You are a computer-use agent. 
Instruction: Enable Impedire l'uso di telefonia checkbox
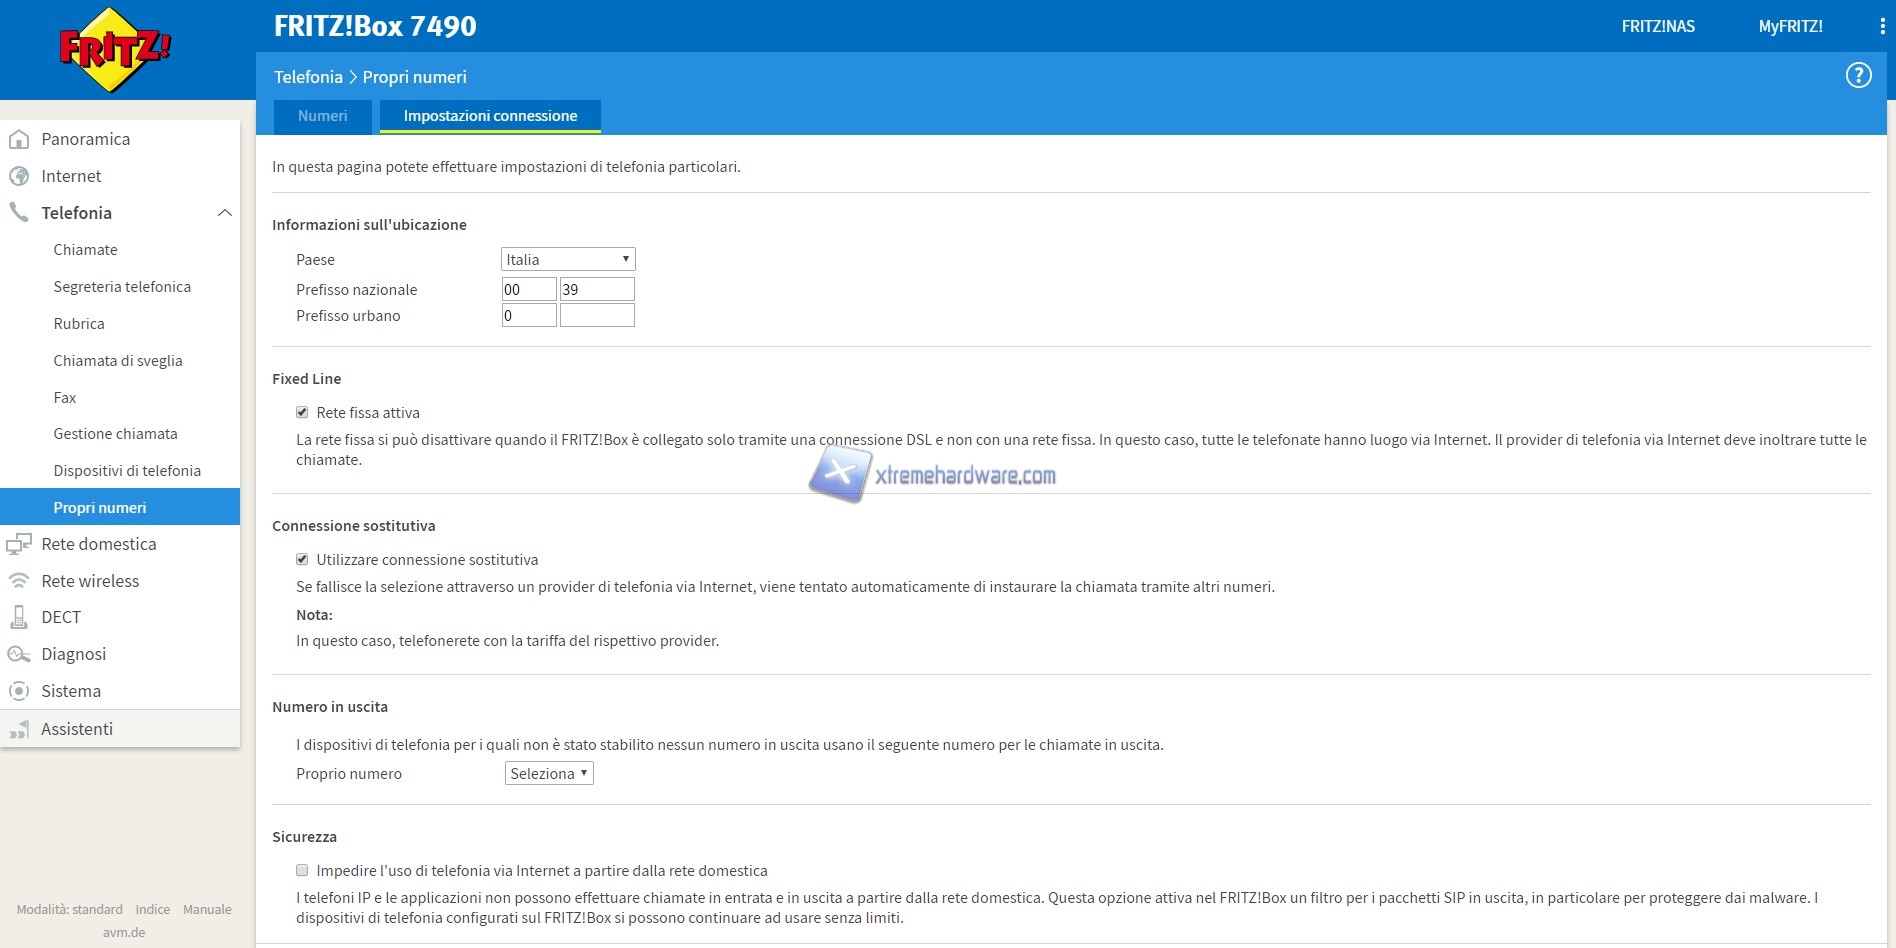click(302, 871)
